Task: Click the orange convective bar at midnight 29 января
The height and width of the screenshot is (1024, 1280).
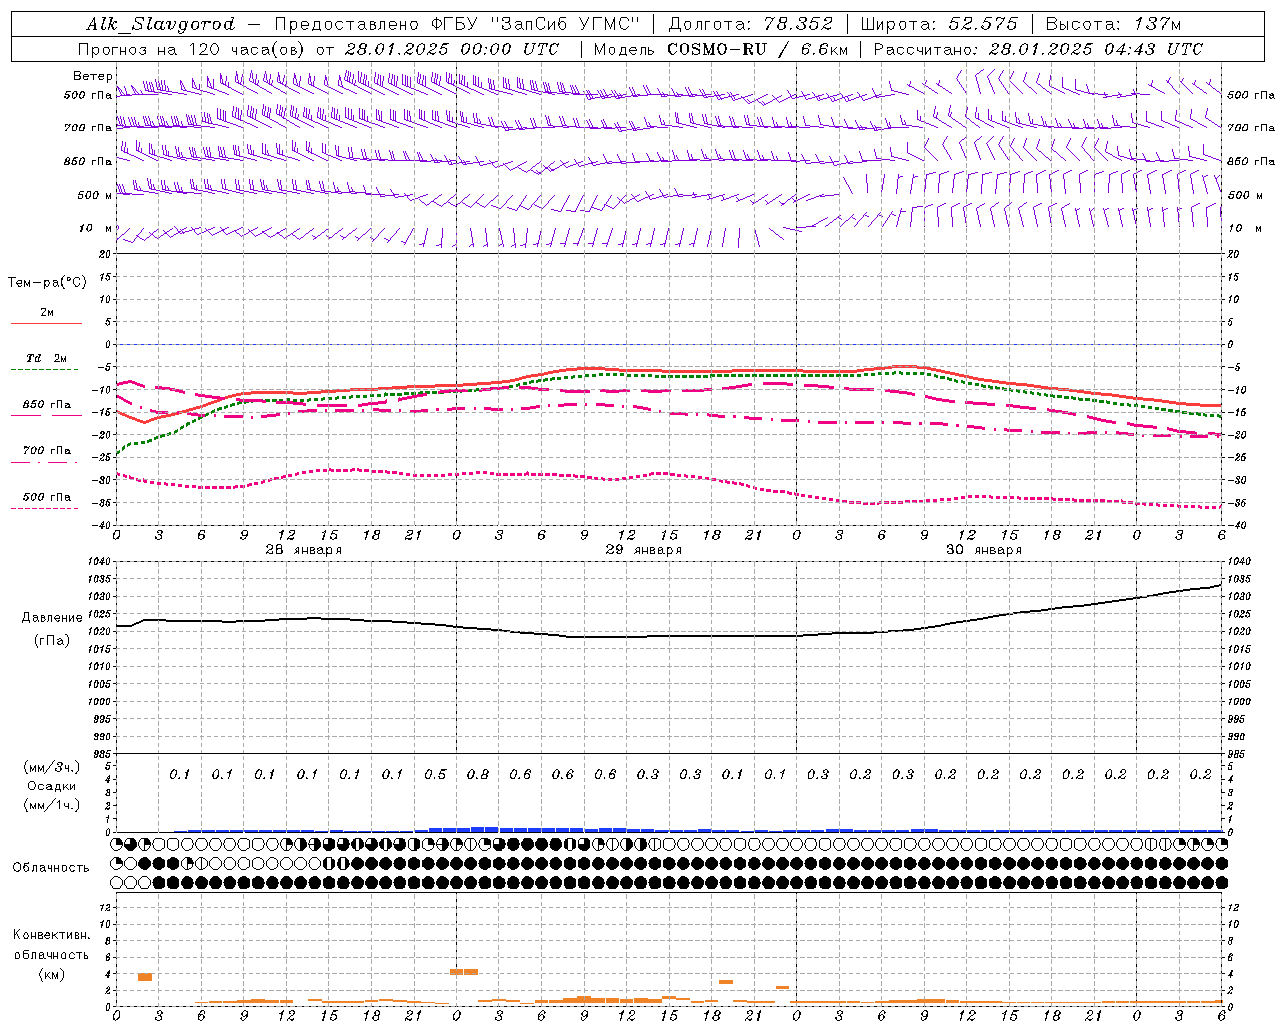Action: tap(464, 971)
